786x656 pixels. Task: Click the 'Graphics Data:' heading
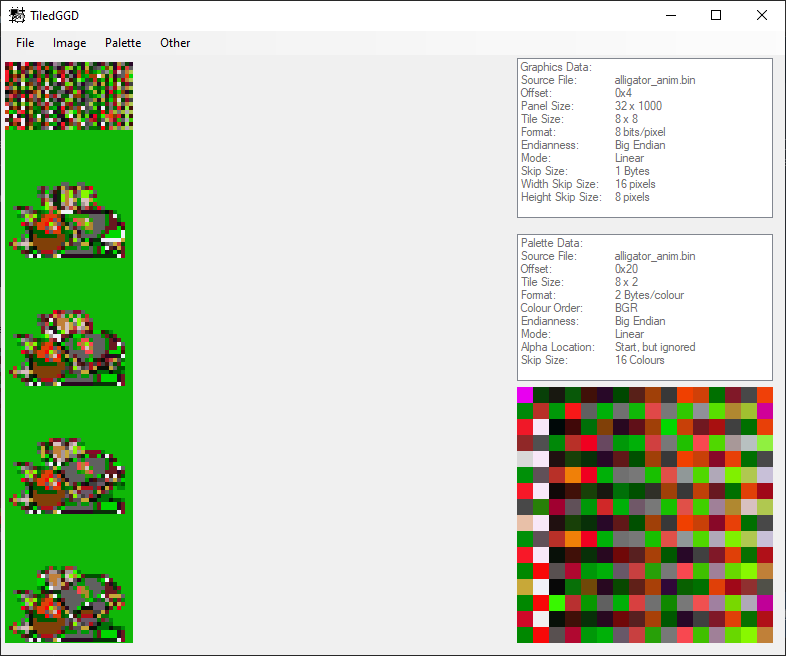556,67
